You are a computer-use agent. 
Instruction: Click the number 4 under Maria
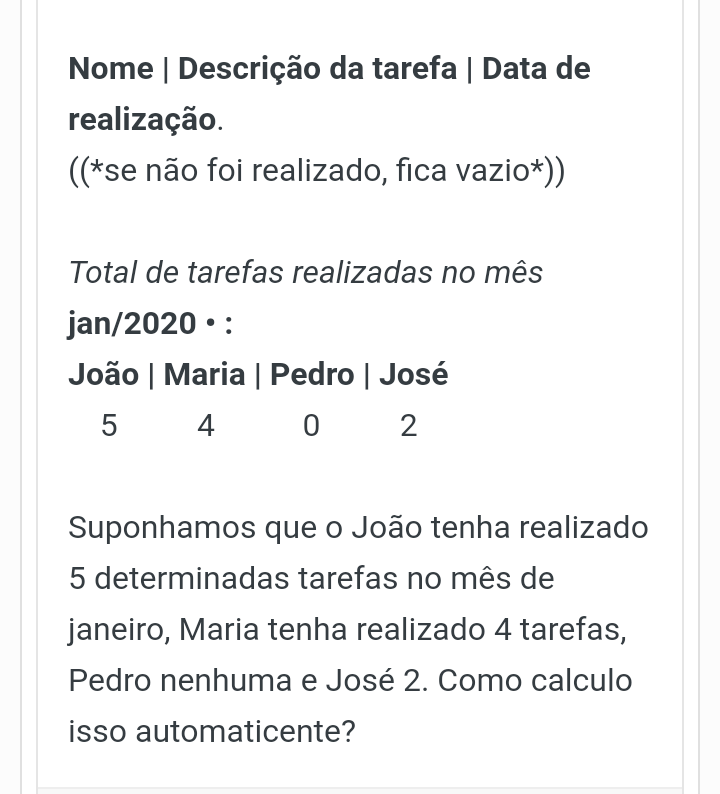coord(206,425)
